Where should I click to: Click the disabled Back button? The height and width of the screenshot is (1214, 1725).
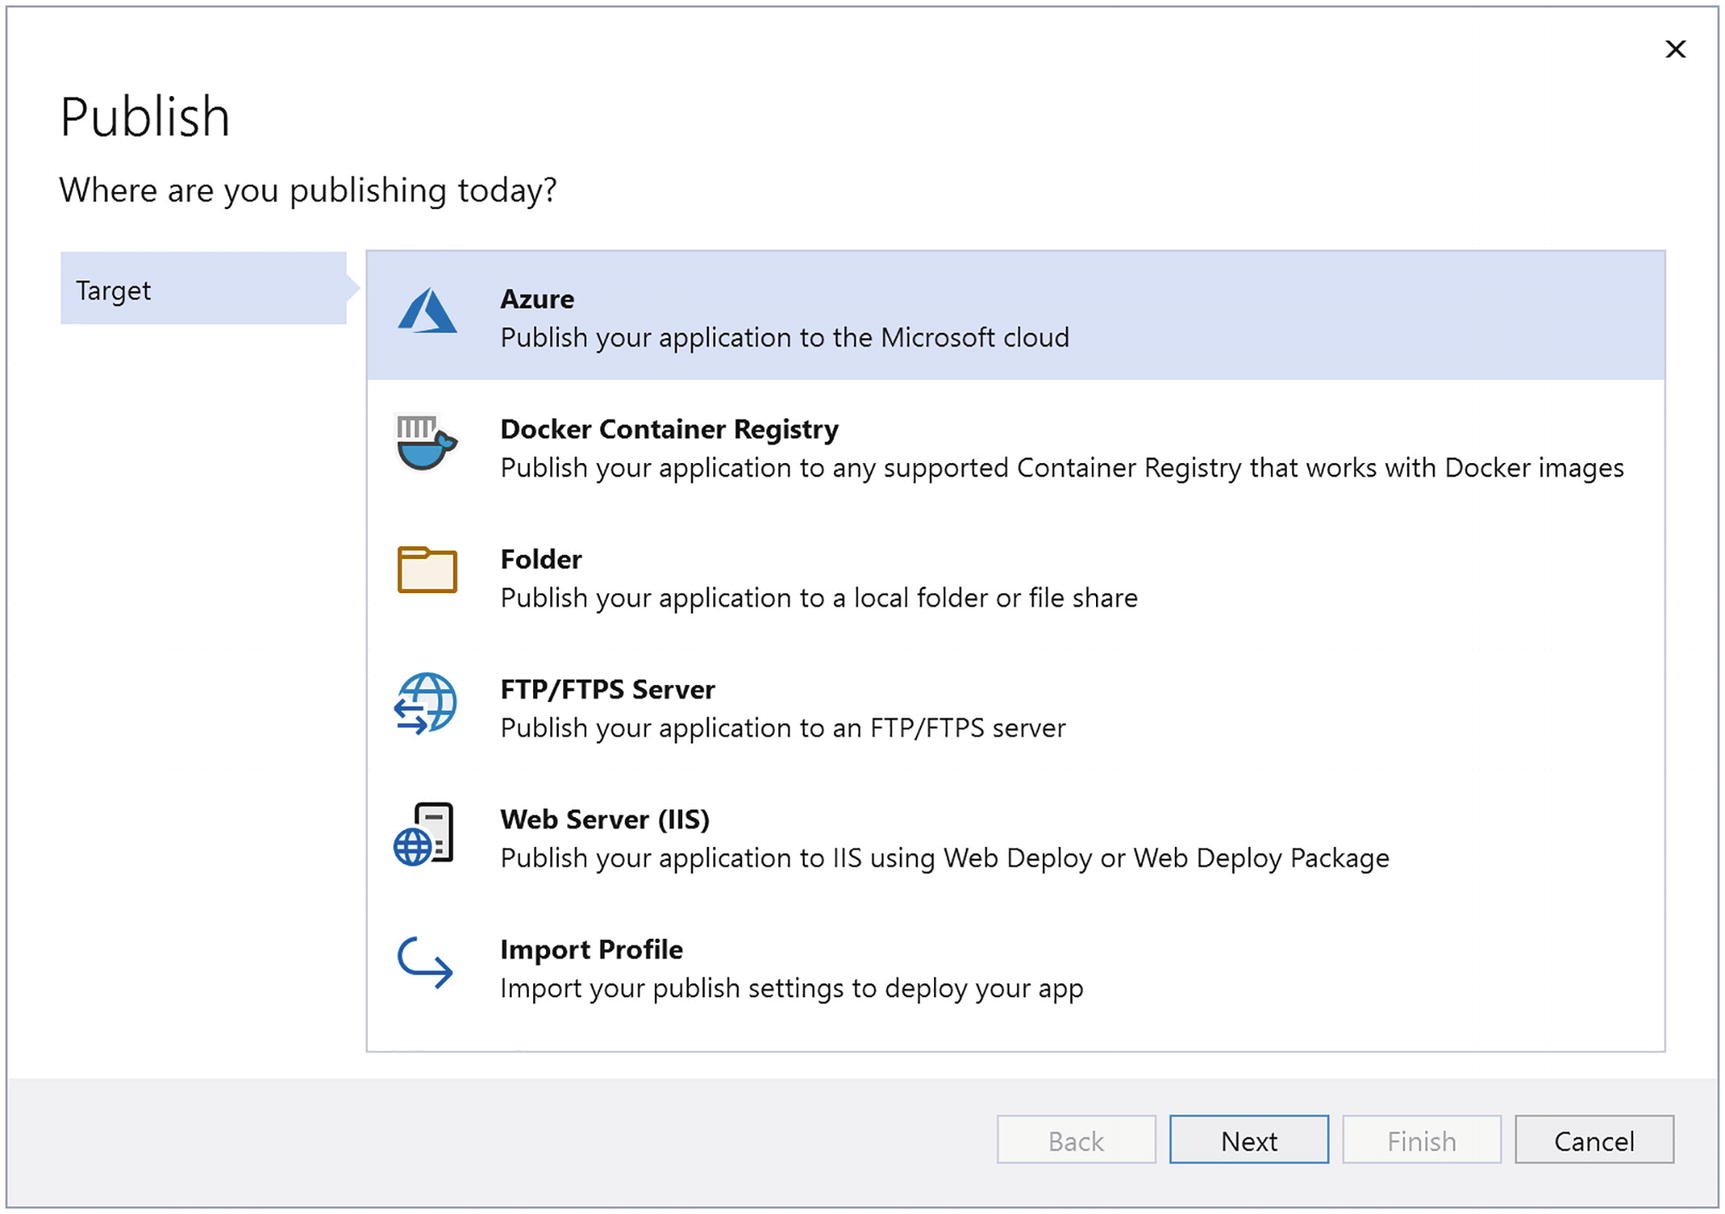(x=1076, y=1140)
